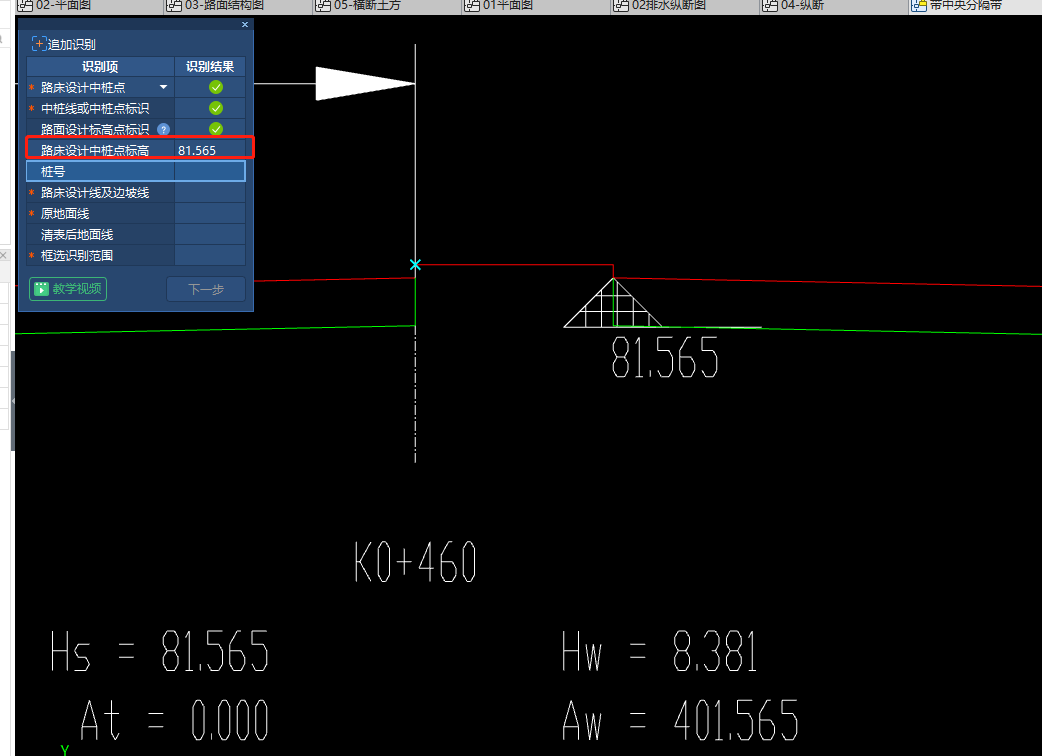Image resolution: width=1042 pixels, height=756 pixels.
Task: Click the 81.565 value in 路床设计中桩点标高 row
Action: (x=197, y=151)
